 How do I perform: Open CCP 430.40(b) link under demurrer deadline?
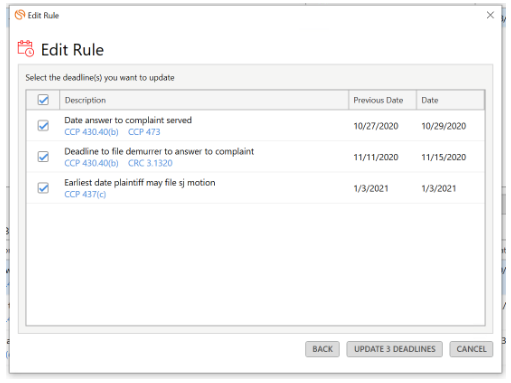91,163
